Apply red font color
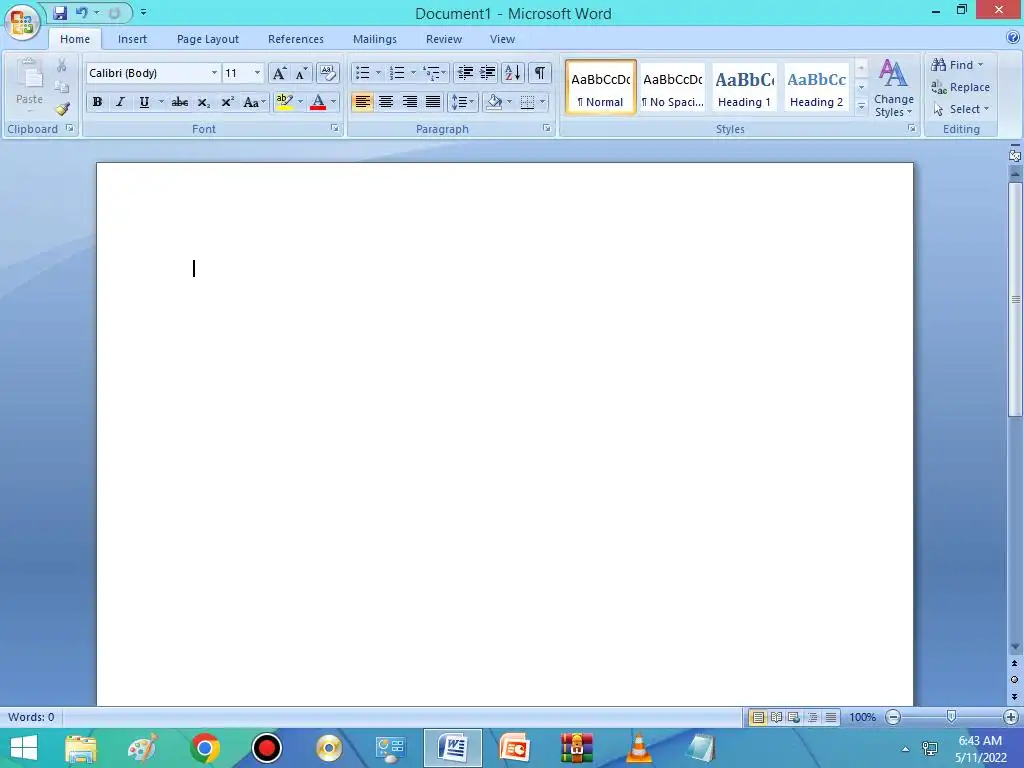This screenshot has height=768, width=1024. (318, 102)
